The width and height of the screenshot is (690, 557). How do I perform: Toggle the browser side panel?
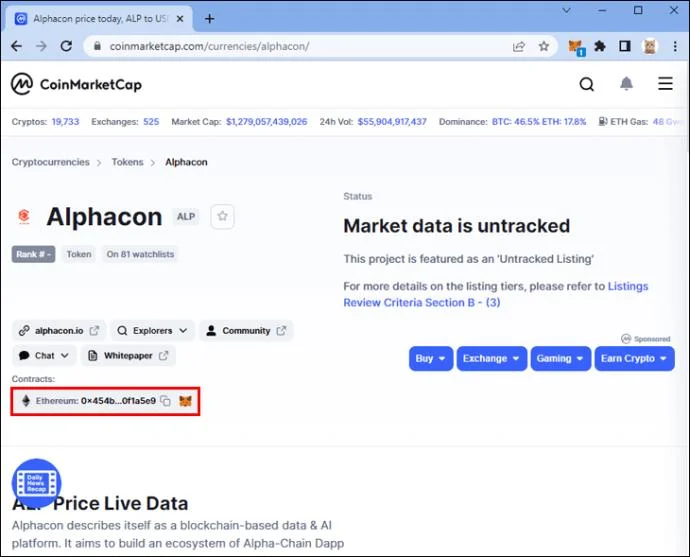[x=625, y=46]
